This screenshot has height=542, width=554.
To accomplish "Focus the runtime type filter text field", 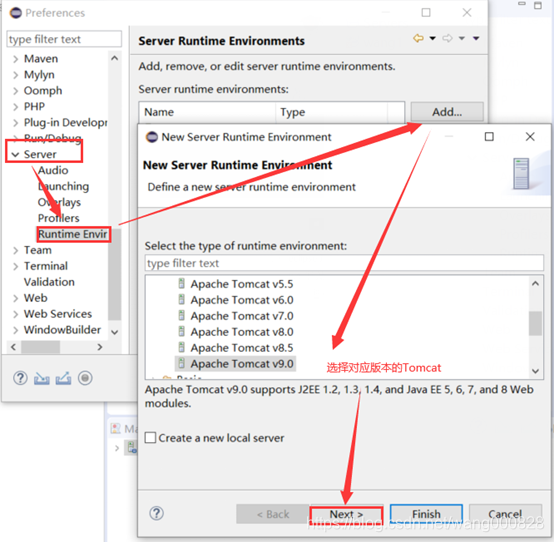I will (x=344, y=263).
